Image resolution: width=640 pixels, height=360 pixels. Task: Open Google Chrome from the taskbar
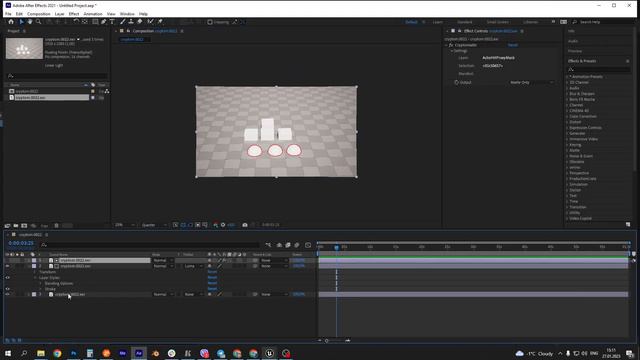tap(57, 353)
